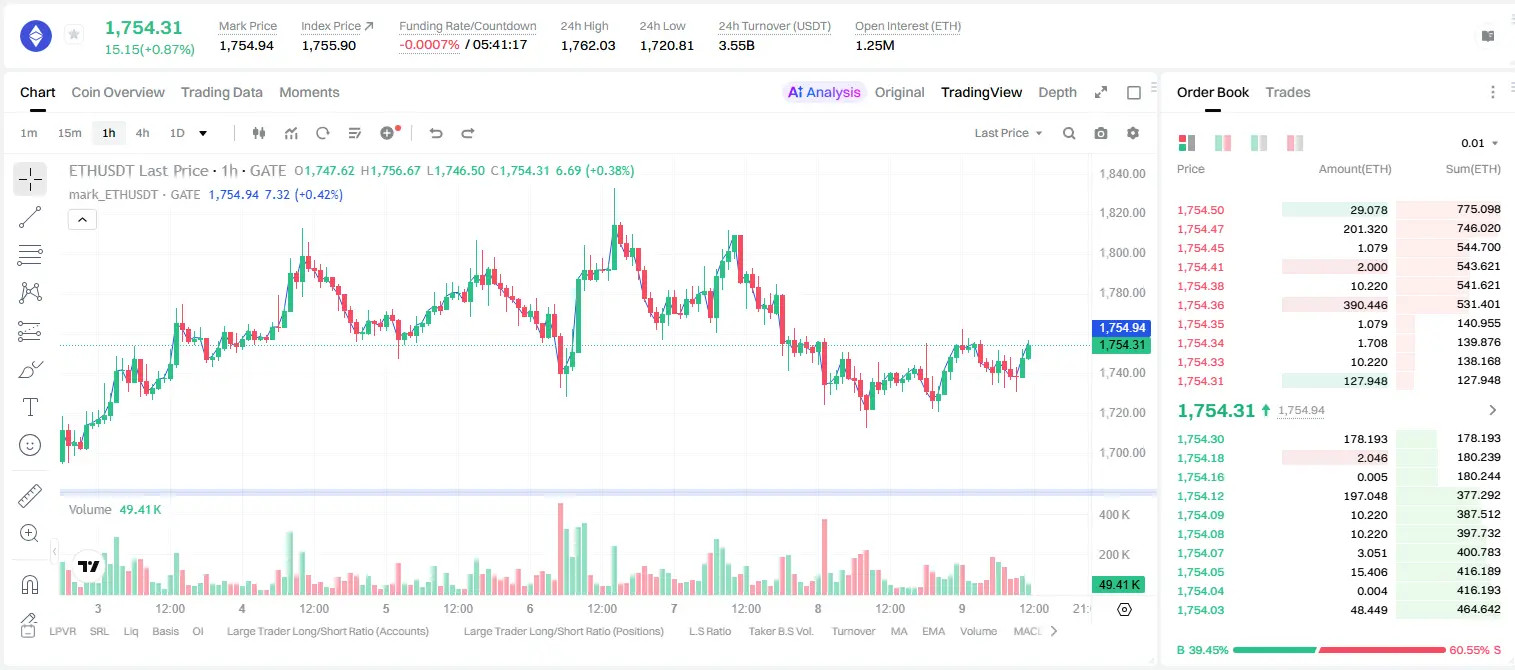The image size is (1515, 670).
Task: Toggle the magnet snap mode
Action: tap(30, 585)
